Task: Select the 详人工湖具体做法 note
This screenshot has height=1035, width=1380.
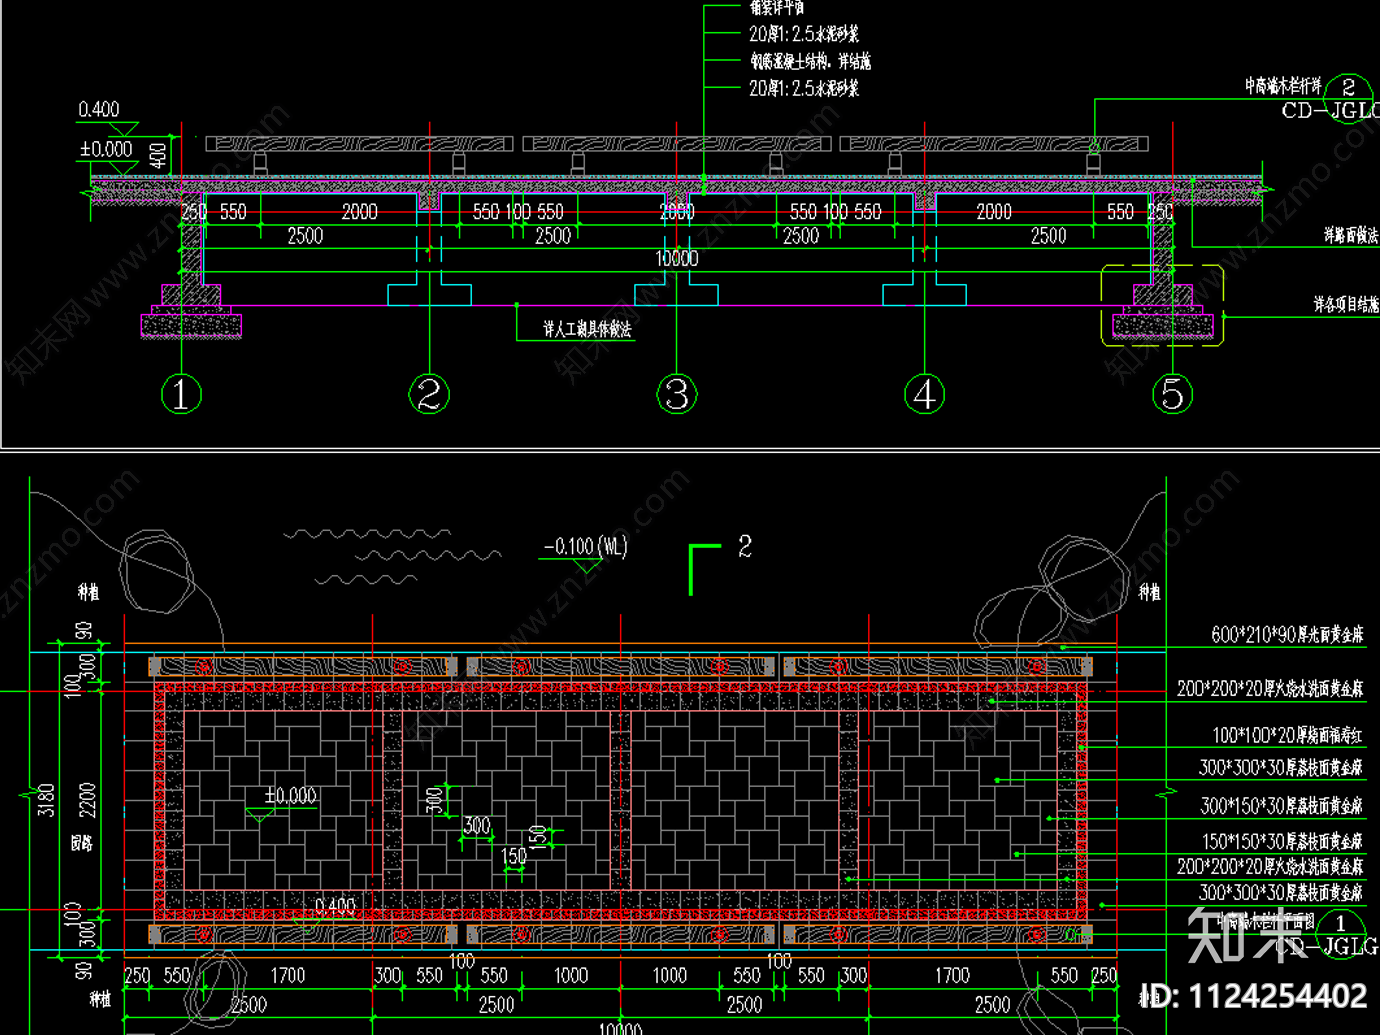Action: [587, 329]
